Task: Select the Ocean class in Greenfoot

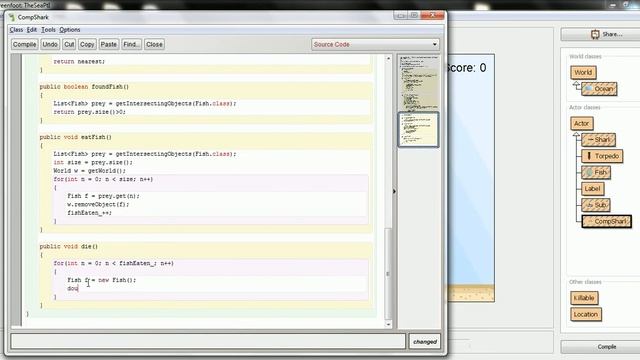Action: click(x=599, y=89)
